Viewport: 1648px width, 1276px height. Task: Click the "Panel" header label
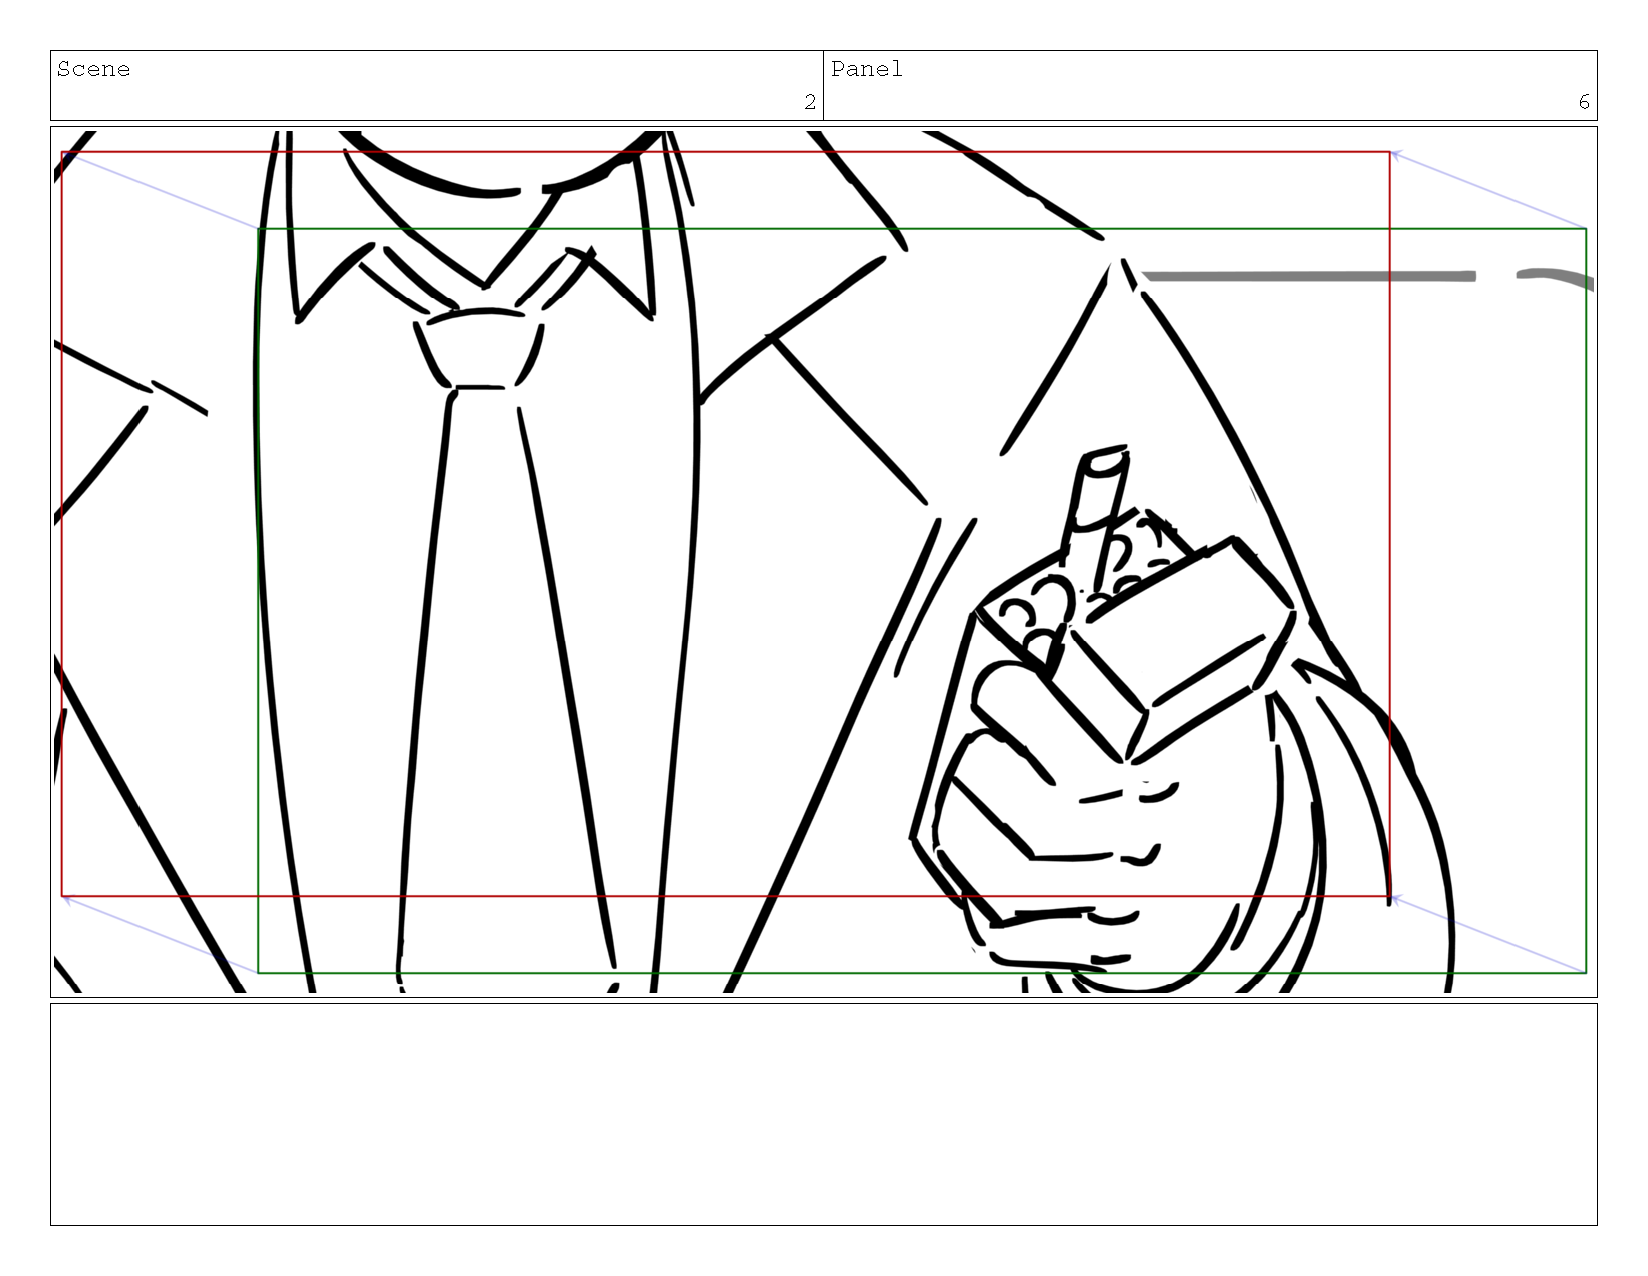point(867,69)
